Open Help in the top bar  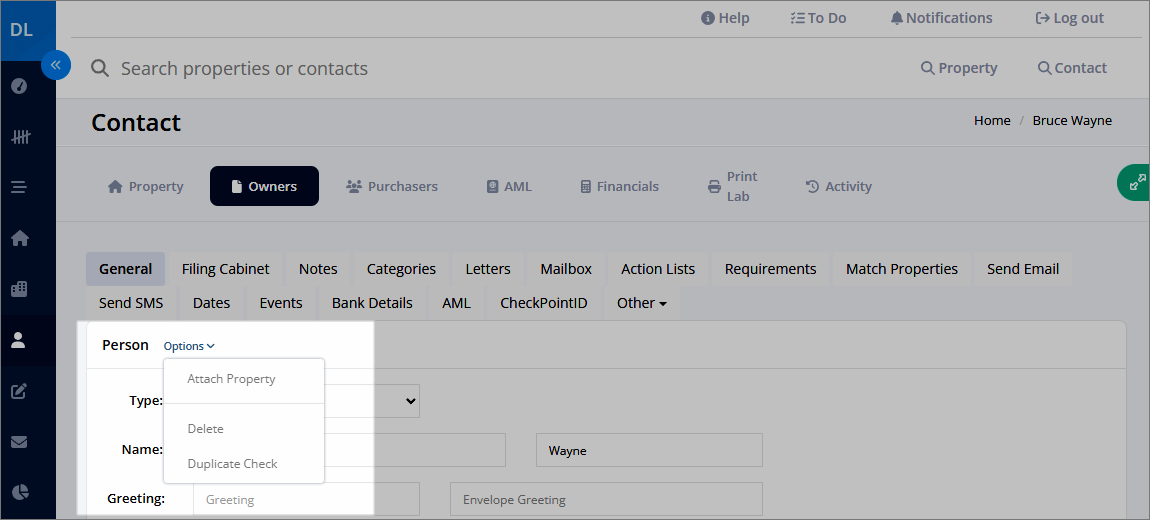pyautogui.click(x=725, y=18)
